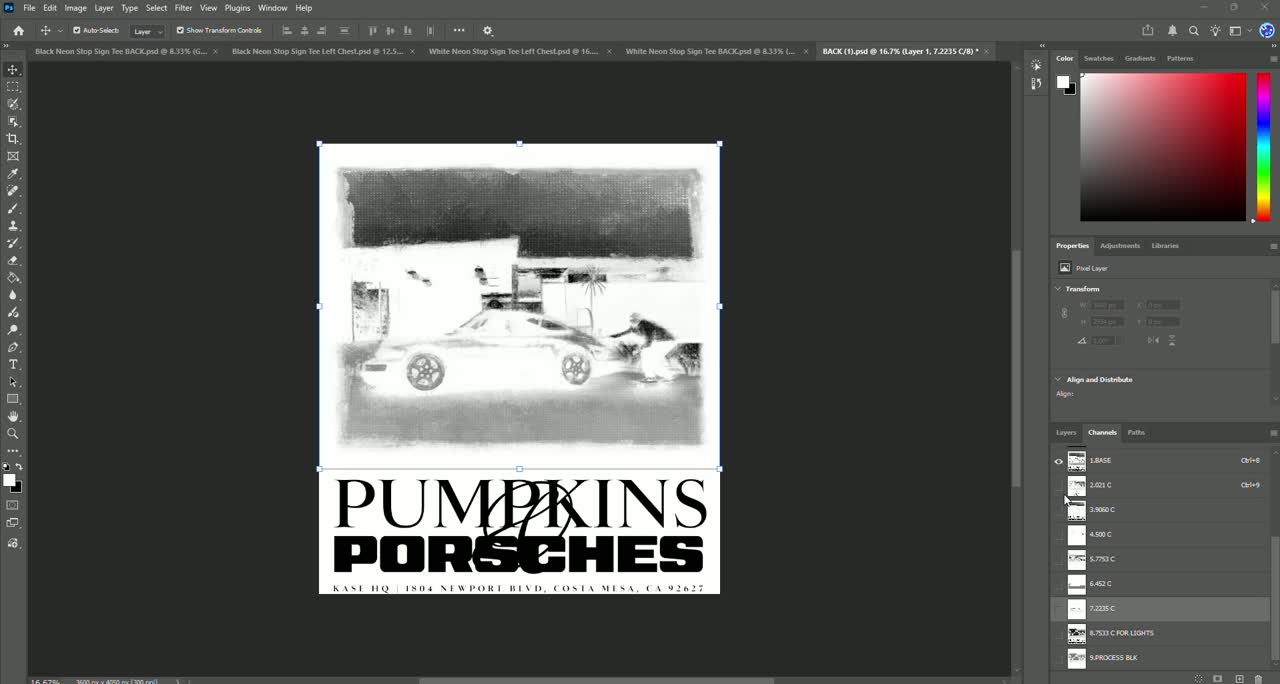Open the Plugins menu
The image size is (1280, 684).
237,8
